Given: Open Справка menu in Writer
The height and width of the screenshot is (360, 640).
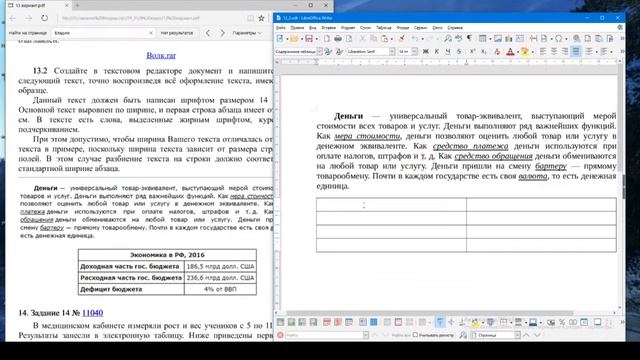Looking at the screenshot, I should (x=455, y=28).
